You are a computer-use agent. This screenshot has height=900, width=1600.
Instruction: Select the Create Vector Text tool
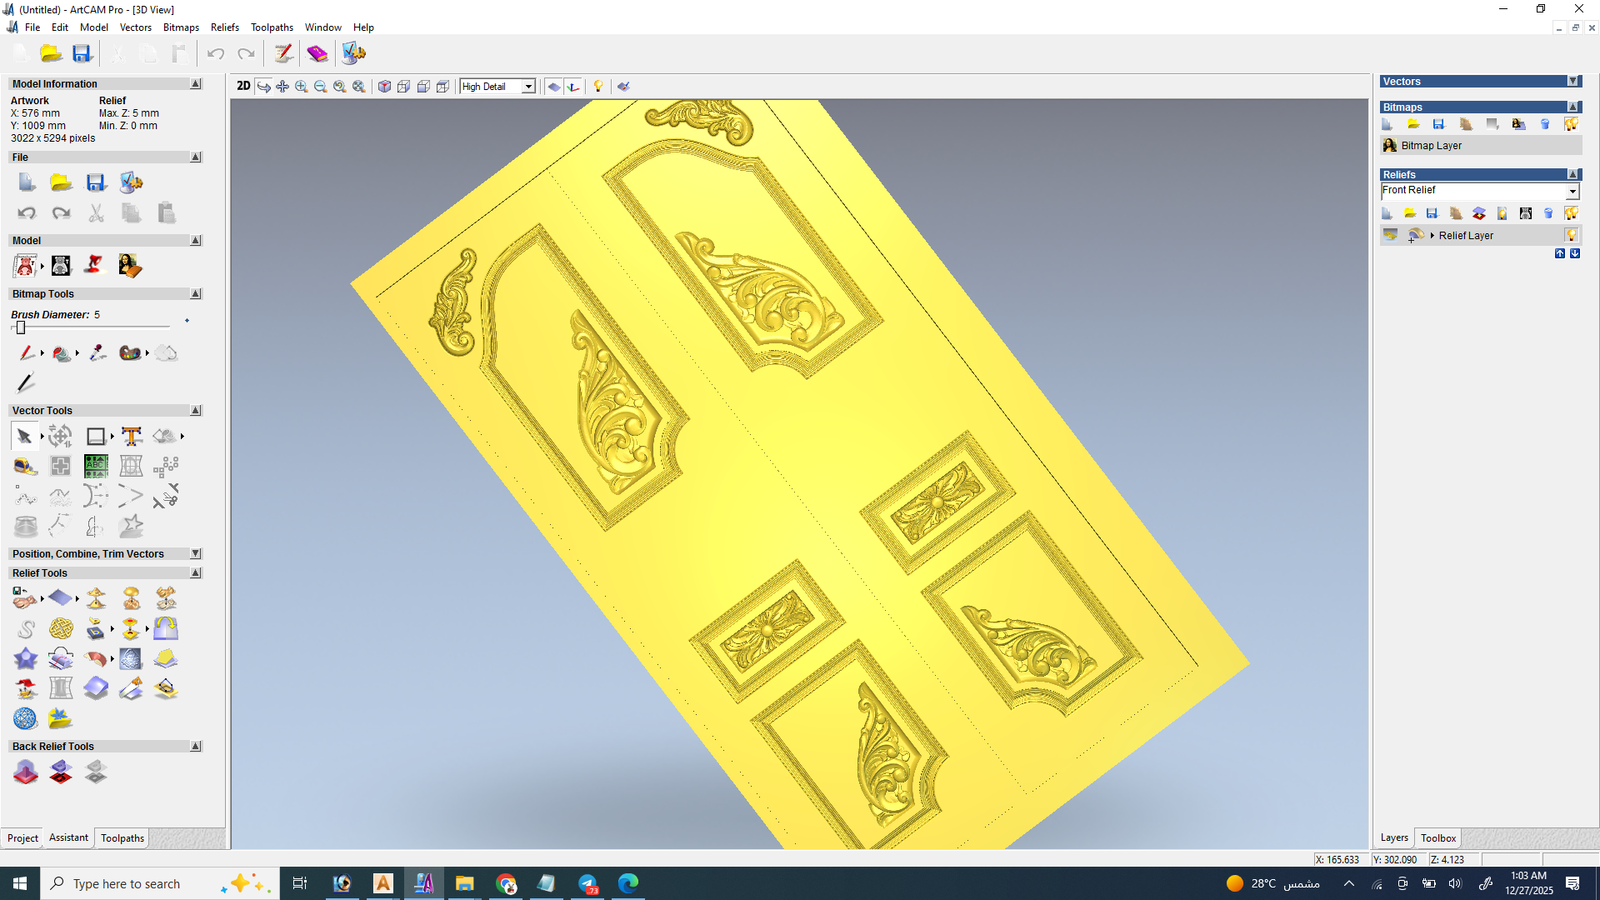point(131,436)
